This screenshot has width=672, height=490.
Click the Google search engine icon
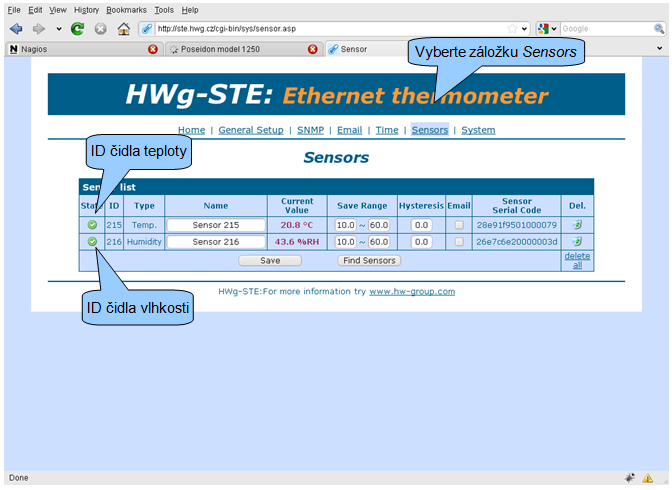[543, 29]
